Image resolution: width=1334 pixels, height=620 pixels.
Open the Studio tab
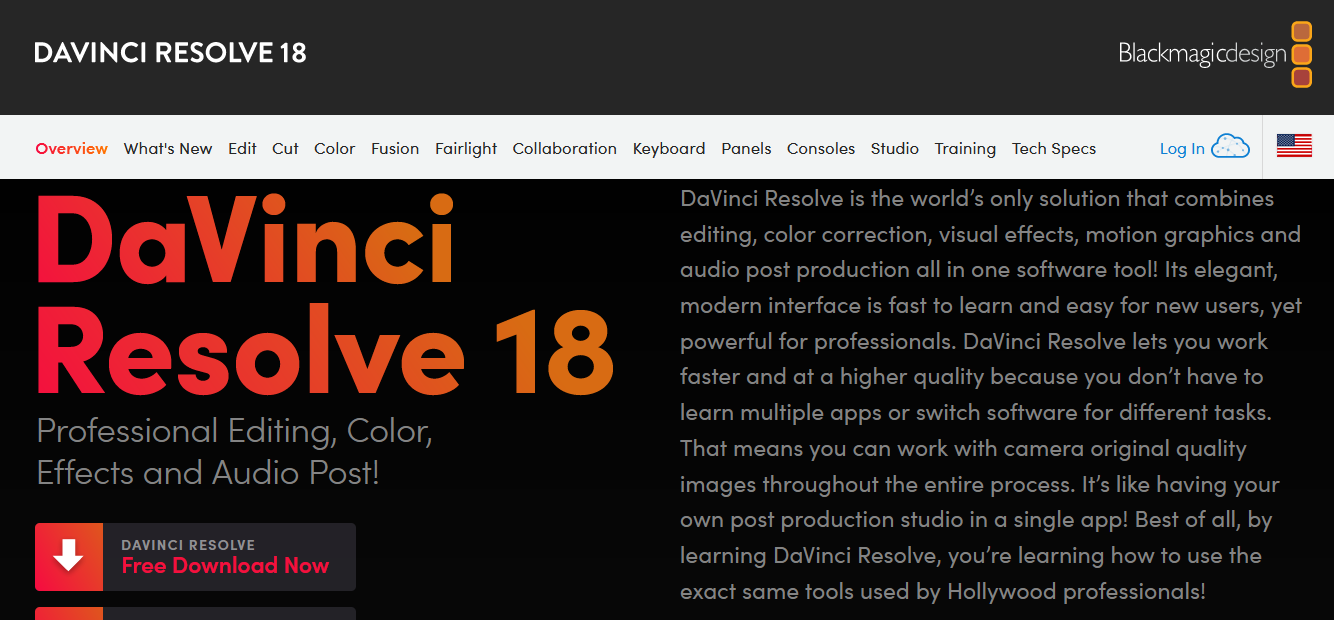[x=895, y=148]
